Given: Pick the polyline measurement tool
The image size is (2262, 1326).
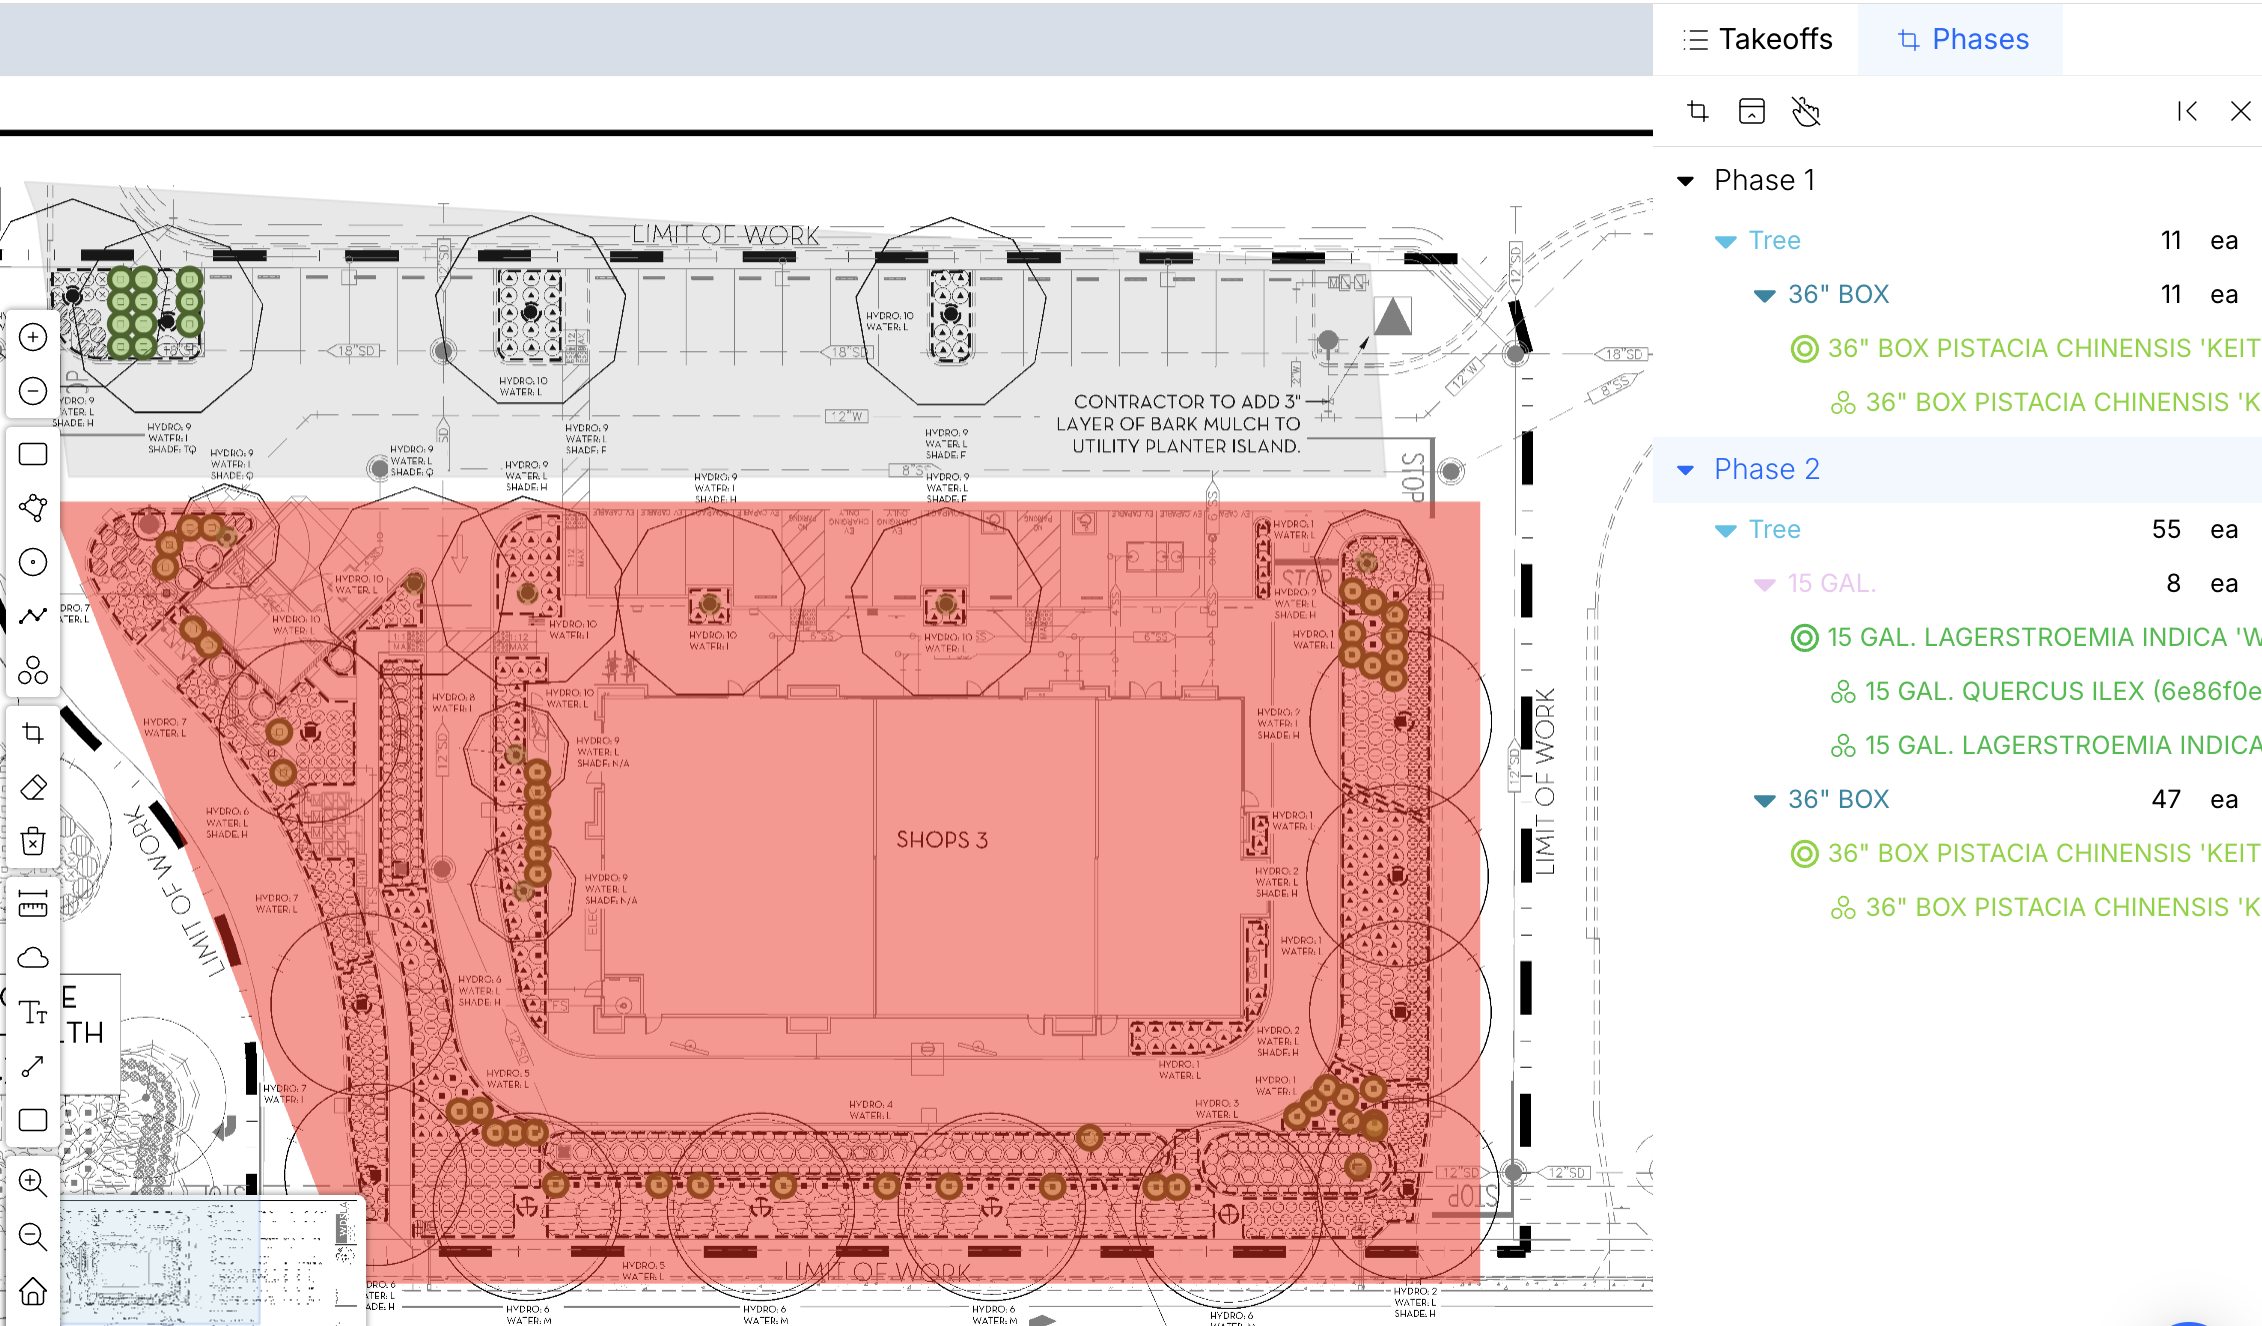Looking at the screenshot, I should pyautogui.click(x=33, y=616).
